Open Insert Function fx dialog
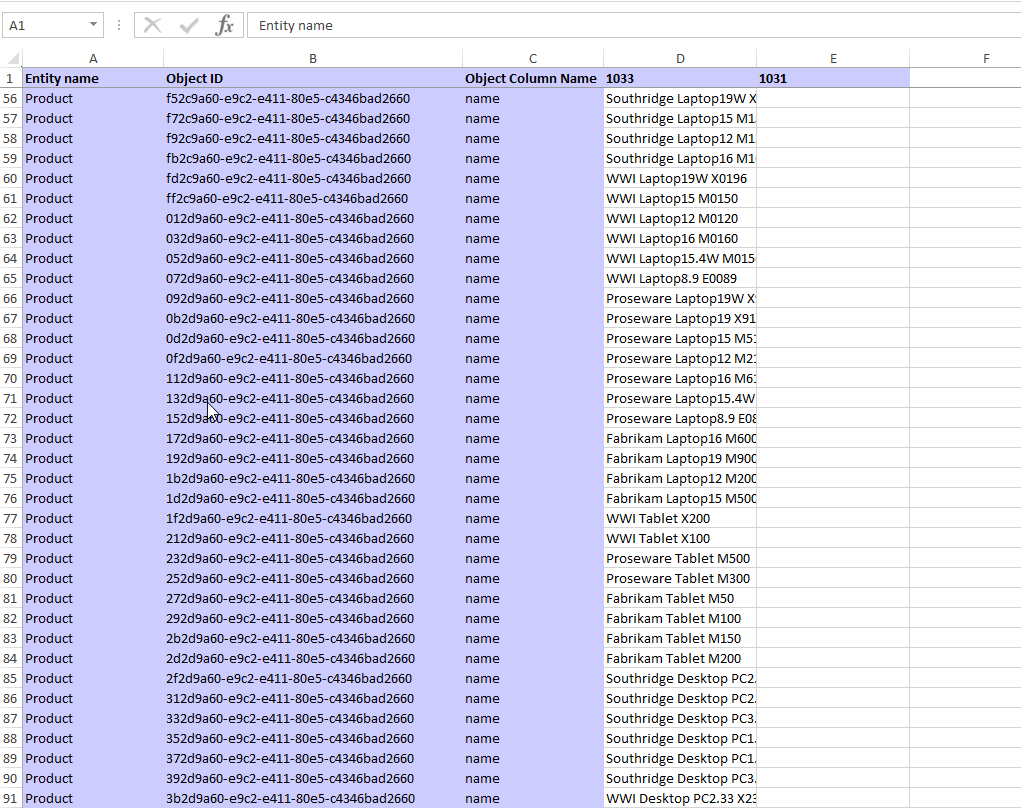1021x808 pixels. pos(224,25)
